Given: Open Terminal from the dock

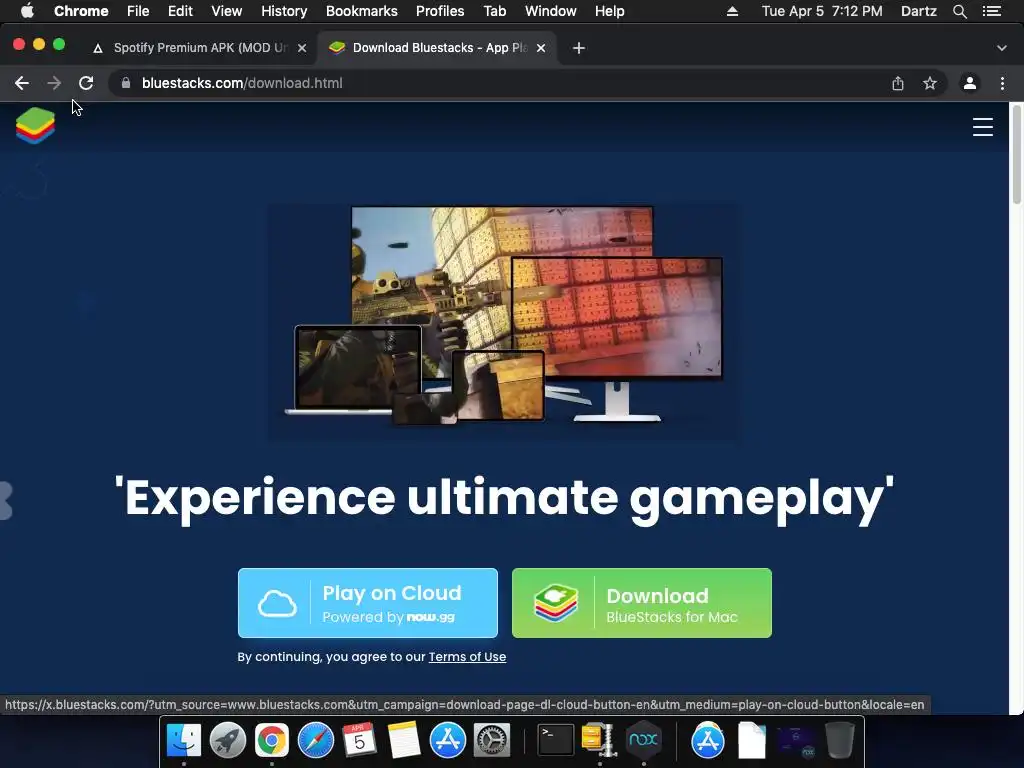Looking at the screenshot, I should (x=555, y=740).
